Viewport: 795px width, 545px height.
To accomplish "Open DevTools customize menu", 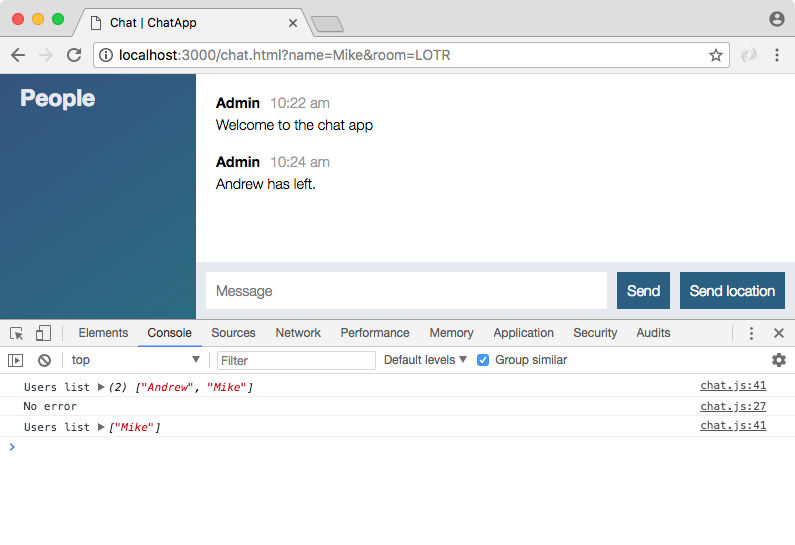I will coord(751,333).
